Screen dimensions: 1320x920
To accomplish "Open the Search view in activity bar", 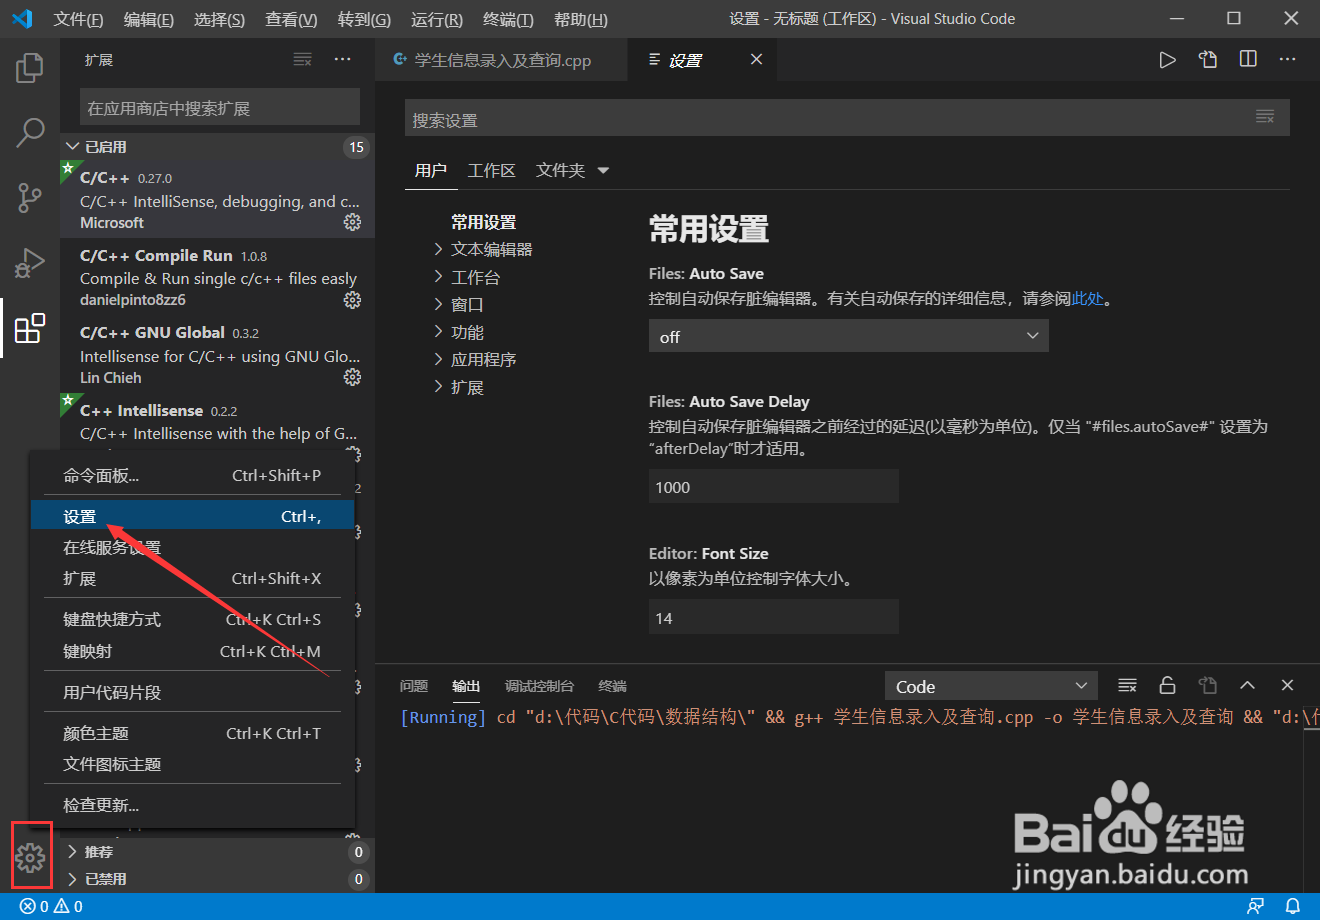I will [x=30, y=132].
